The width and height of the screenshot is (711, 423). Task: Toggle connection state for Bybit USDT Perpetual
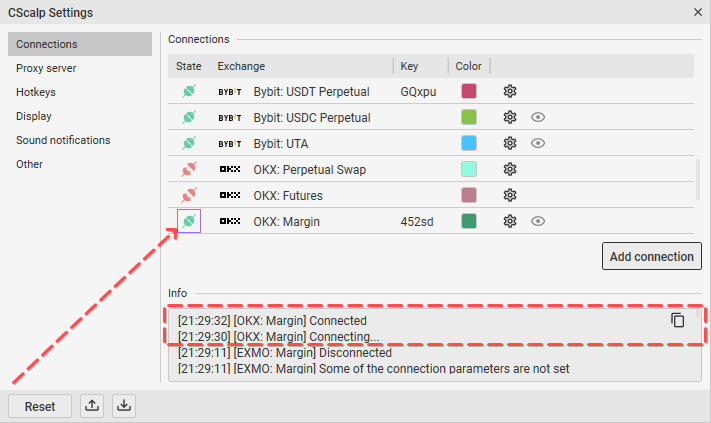[188, 91]
